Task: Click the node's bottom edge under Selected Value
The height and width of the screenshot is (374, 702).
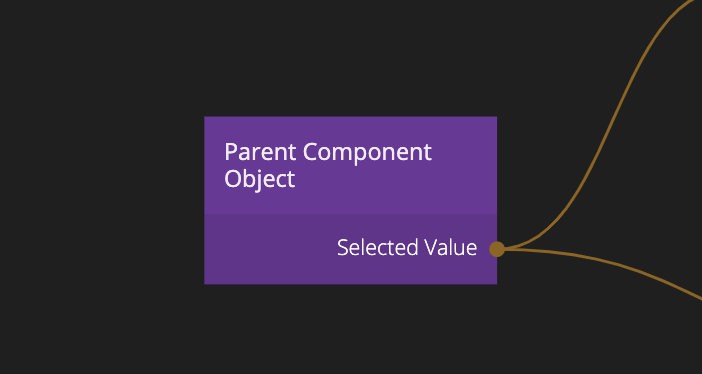Action: coord(407,284)
